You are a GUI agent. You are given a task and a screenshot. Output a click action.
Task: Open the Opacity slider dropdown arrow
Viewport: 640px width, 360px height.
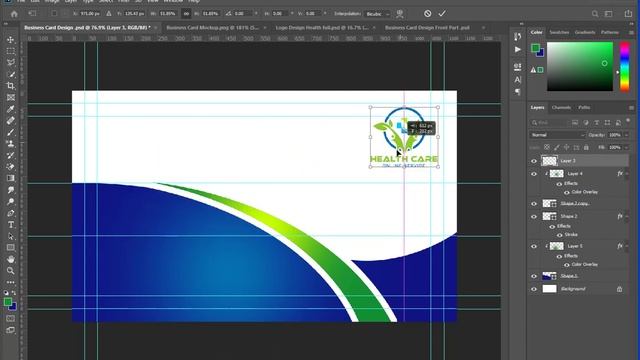[627, 135]
